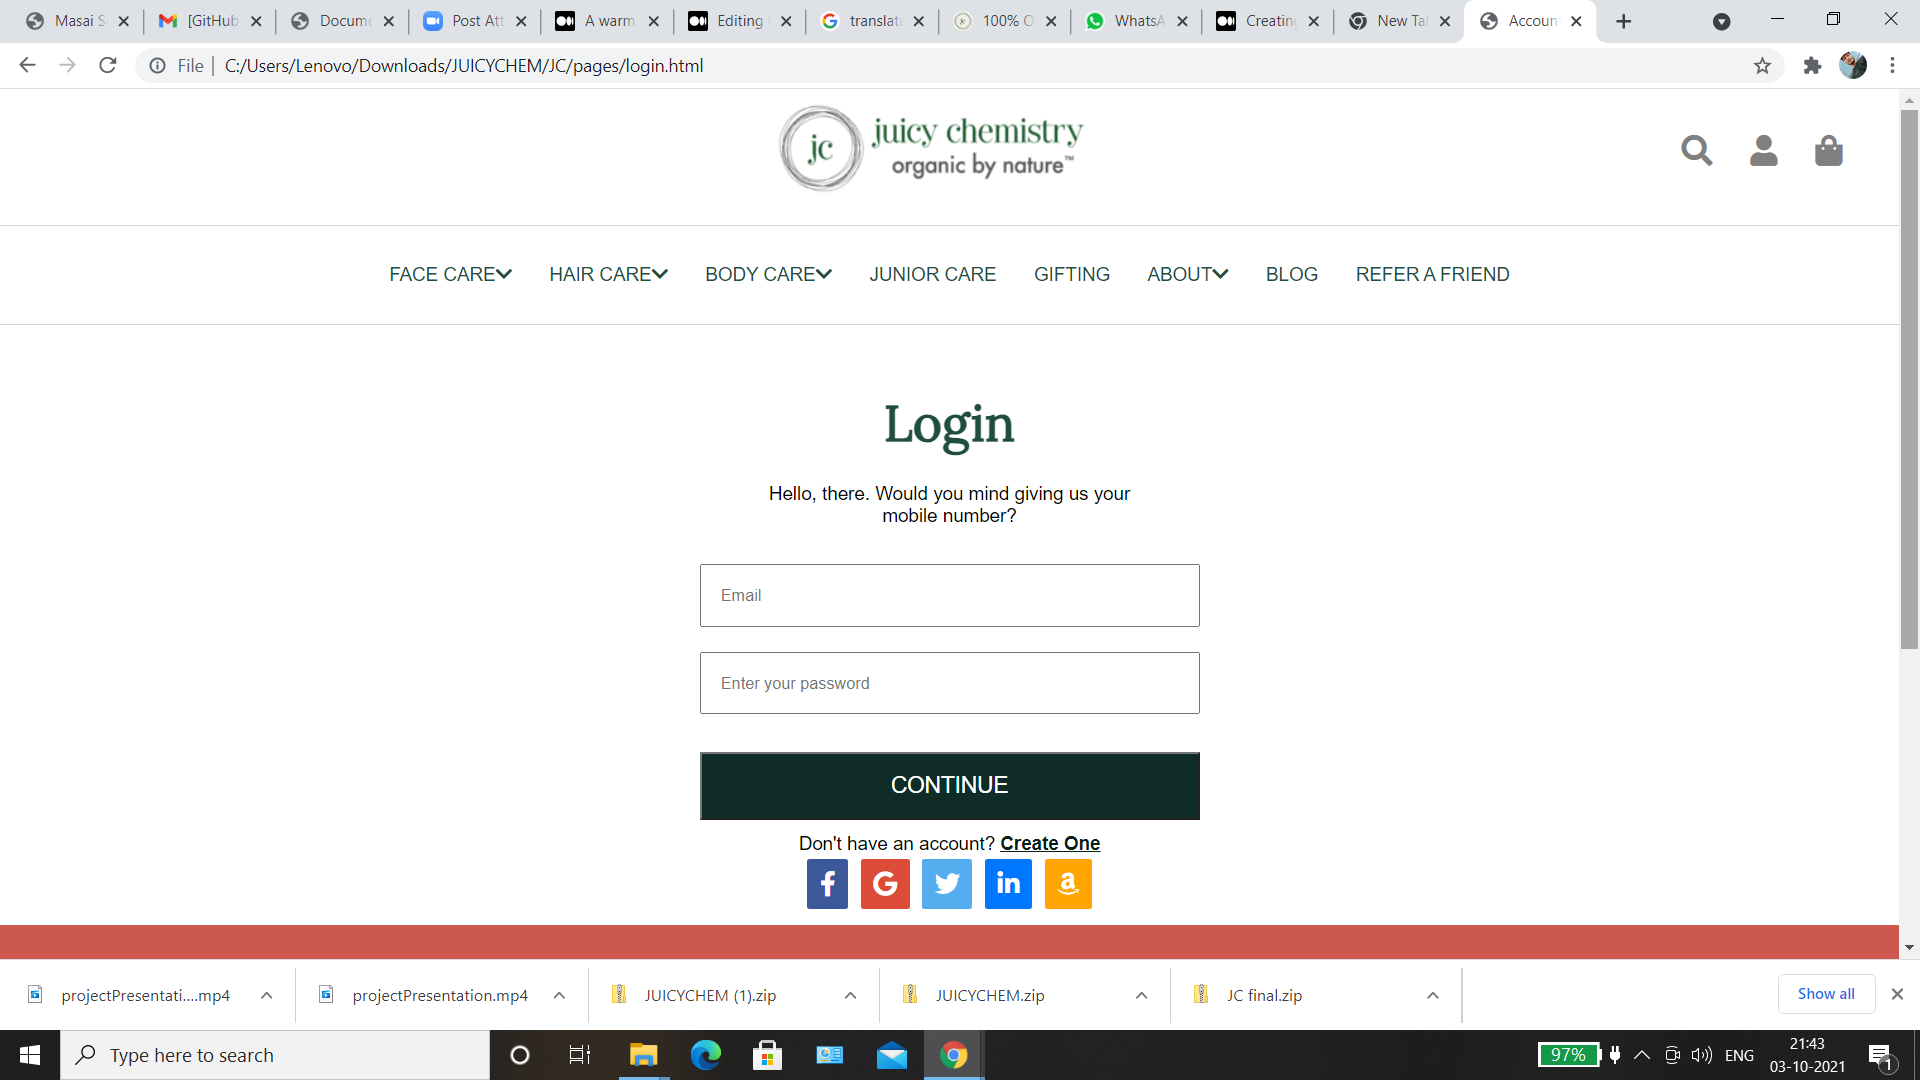This screenshot has width=1920, height=1080.
Task: Expand options for the JUICYCHEM.zip download
Action: pos(1141,995)
